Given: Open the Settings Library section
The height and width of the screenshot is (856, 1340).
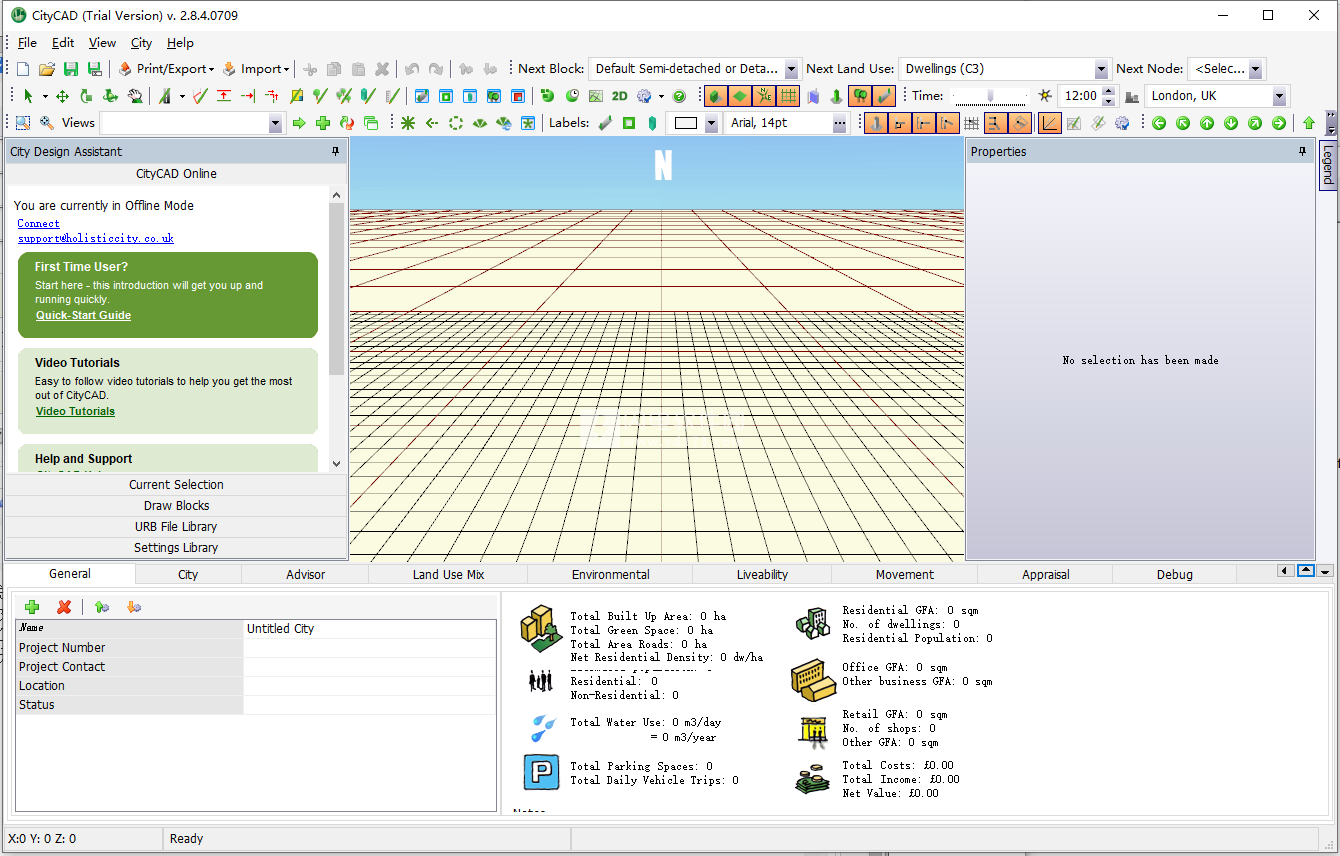Looking at the screenshot, I should [177, 548].
